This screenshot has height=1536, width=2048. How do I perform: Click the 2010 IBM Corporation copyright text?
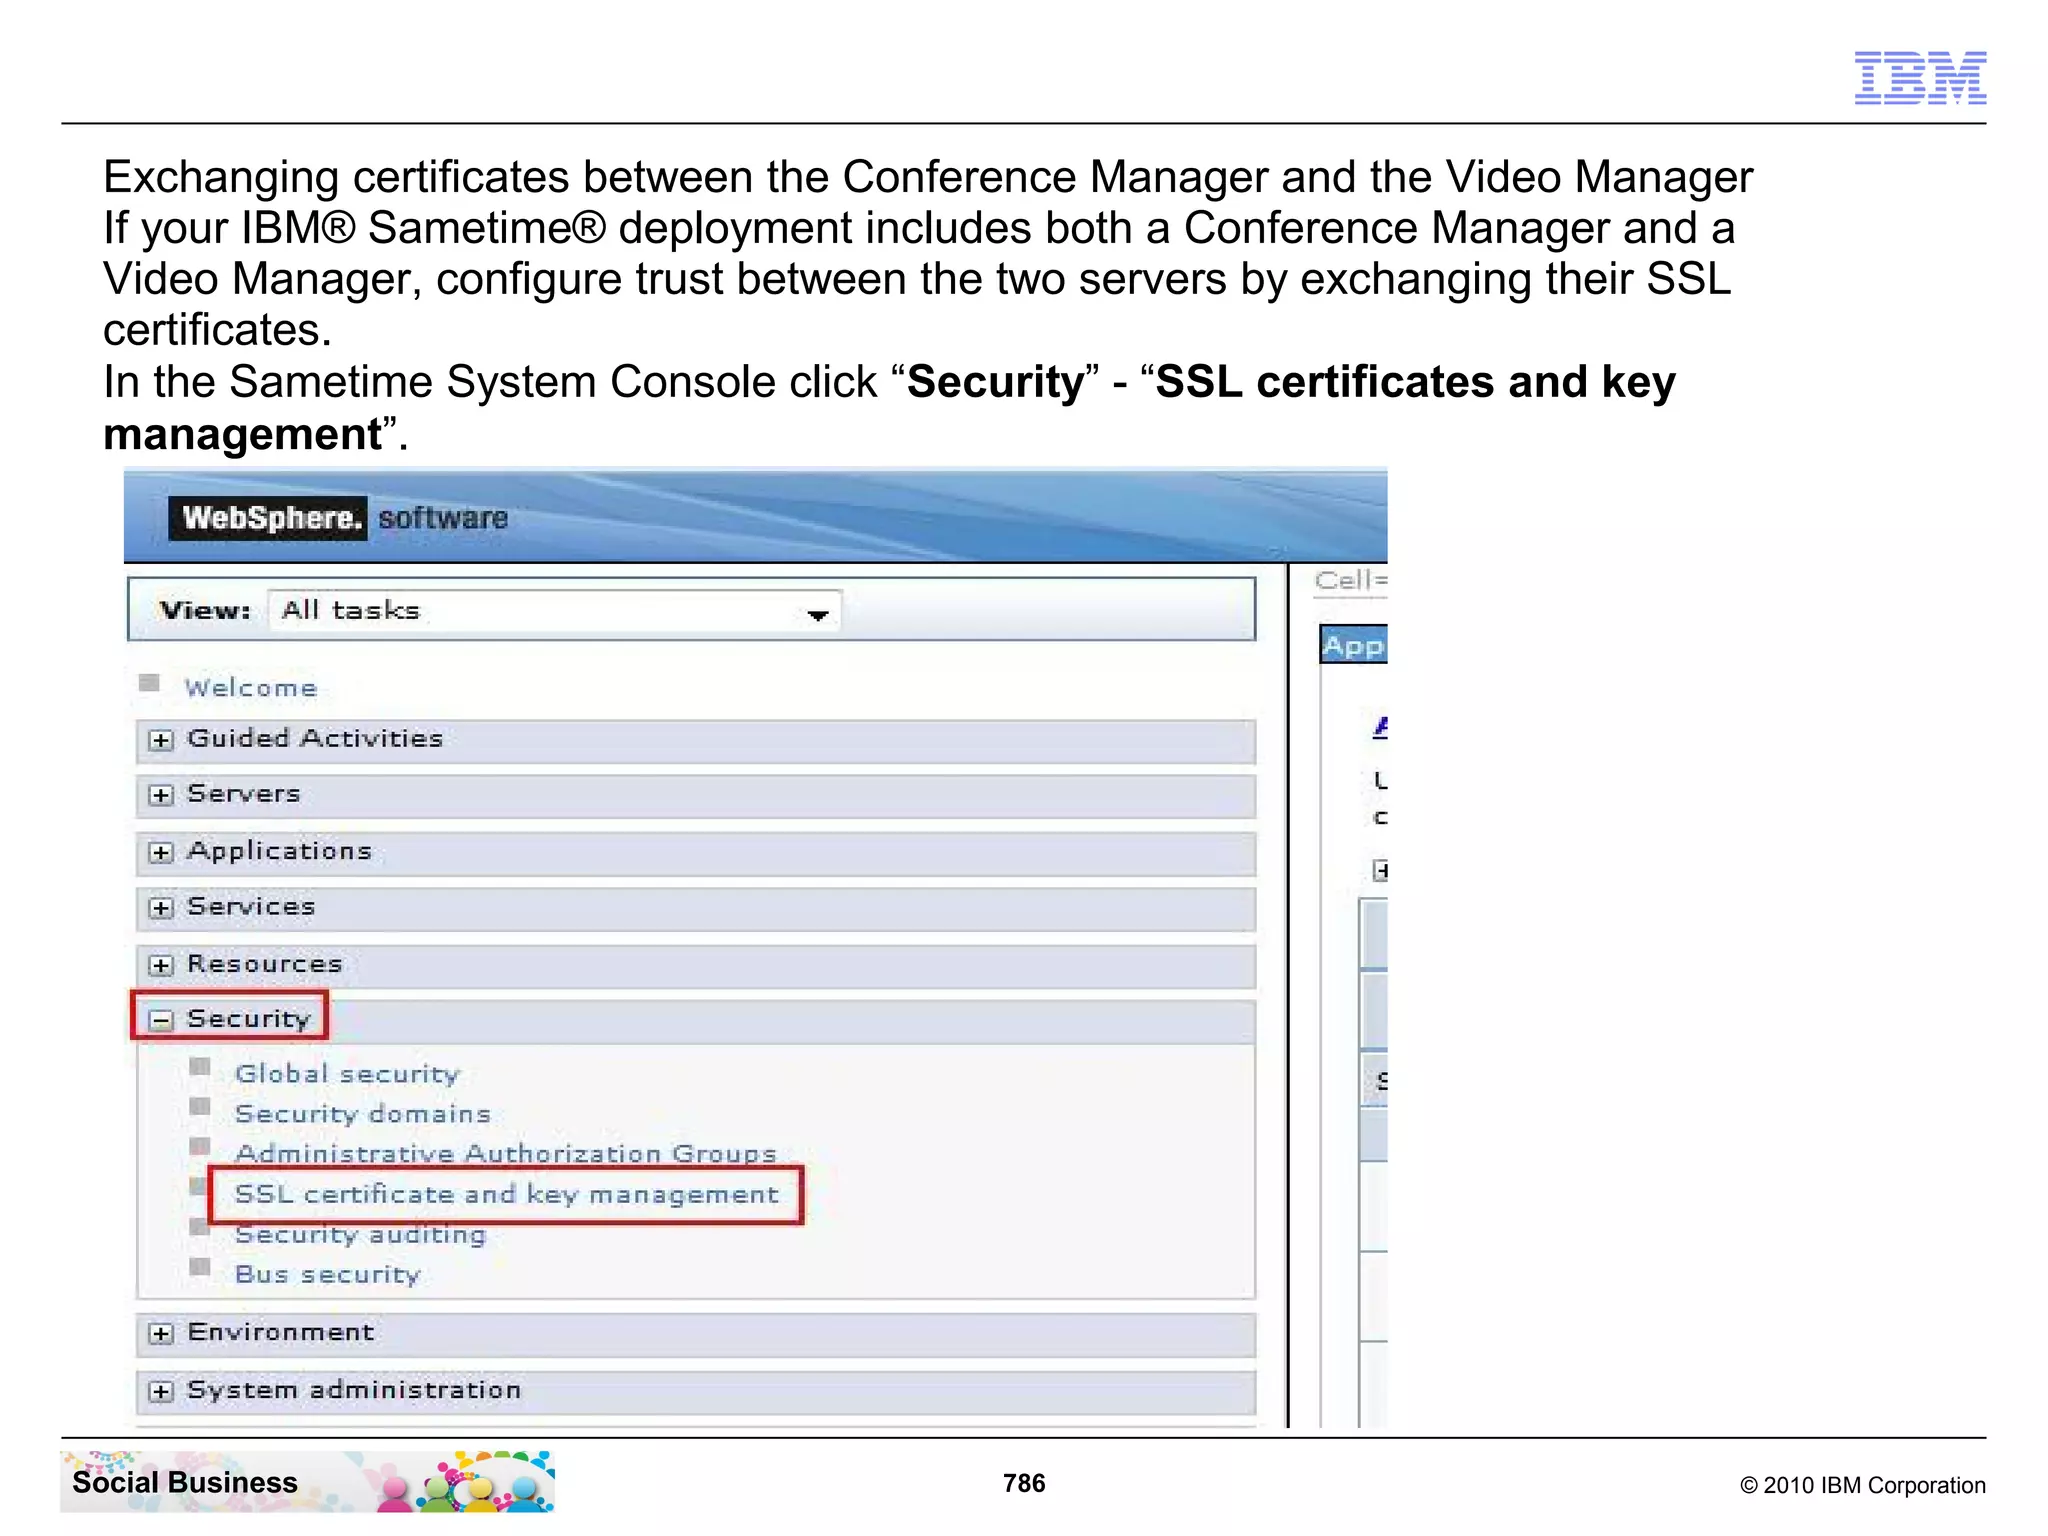(1862, 1486)
